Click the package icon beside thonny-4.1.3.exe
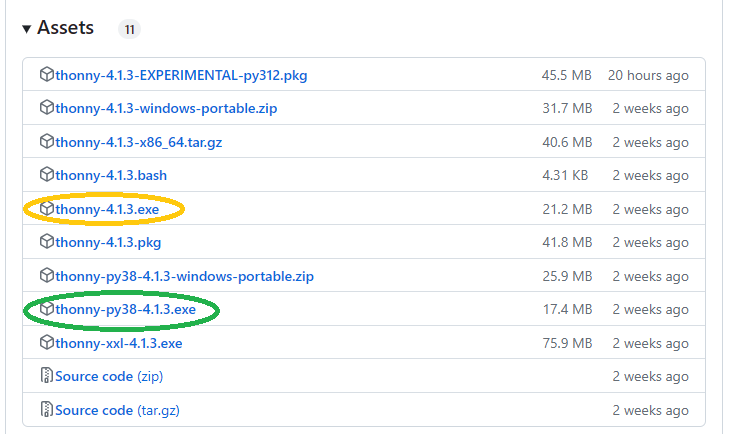Viewport: 735px width, 434px height. pyautogui.click(x=47, y=209)
